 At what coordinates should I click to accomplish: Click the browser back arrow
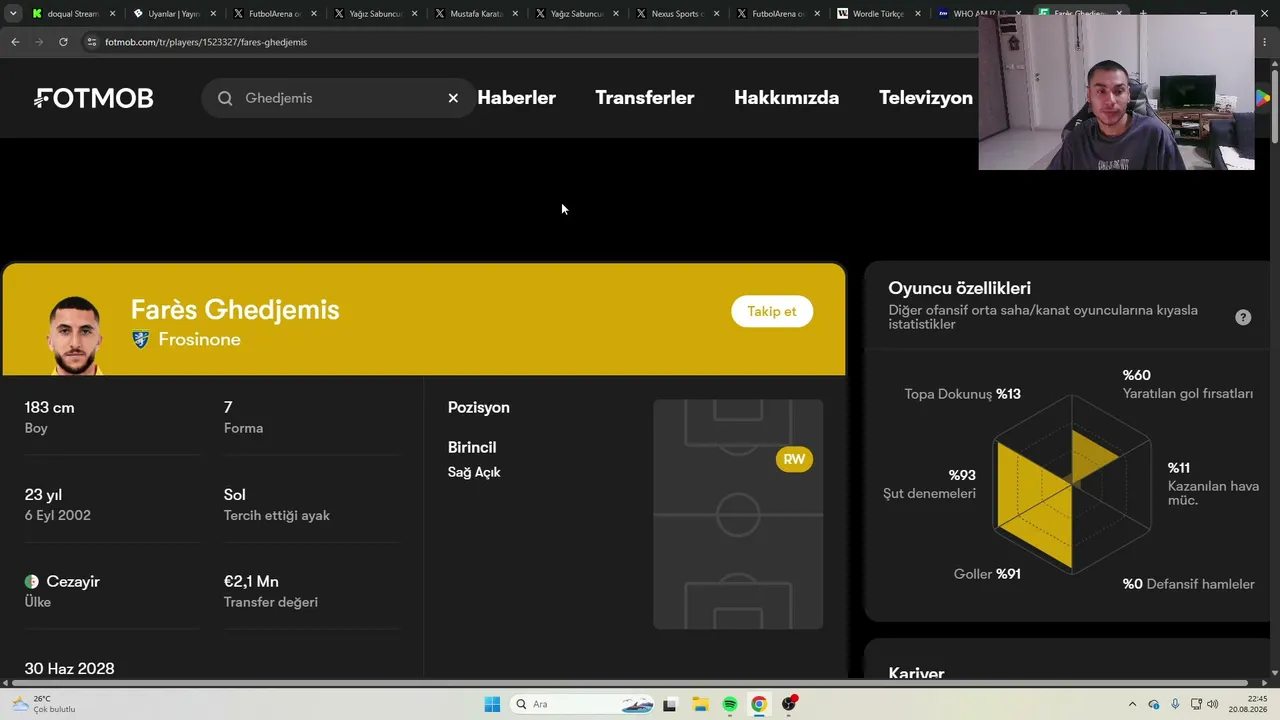pos(15,42)
